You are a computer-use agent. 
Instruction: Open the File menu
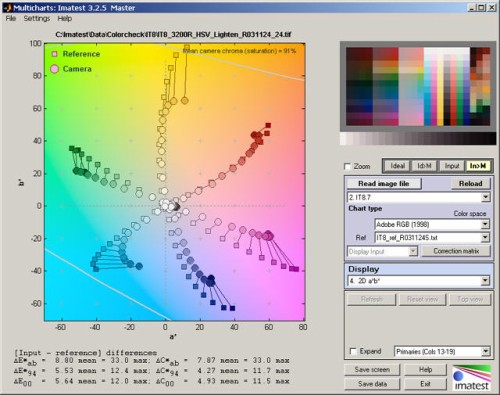pyautogui.click(x=11, y=18)
